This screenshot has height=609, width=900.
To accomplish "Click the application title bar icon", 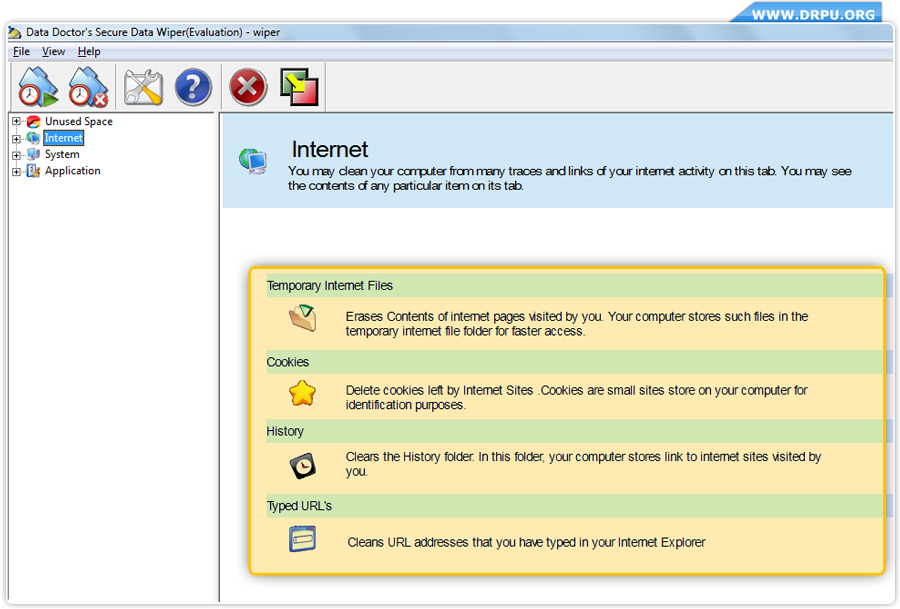I will point(15,33).
